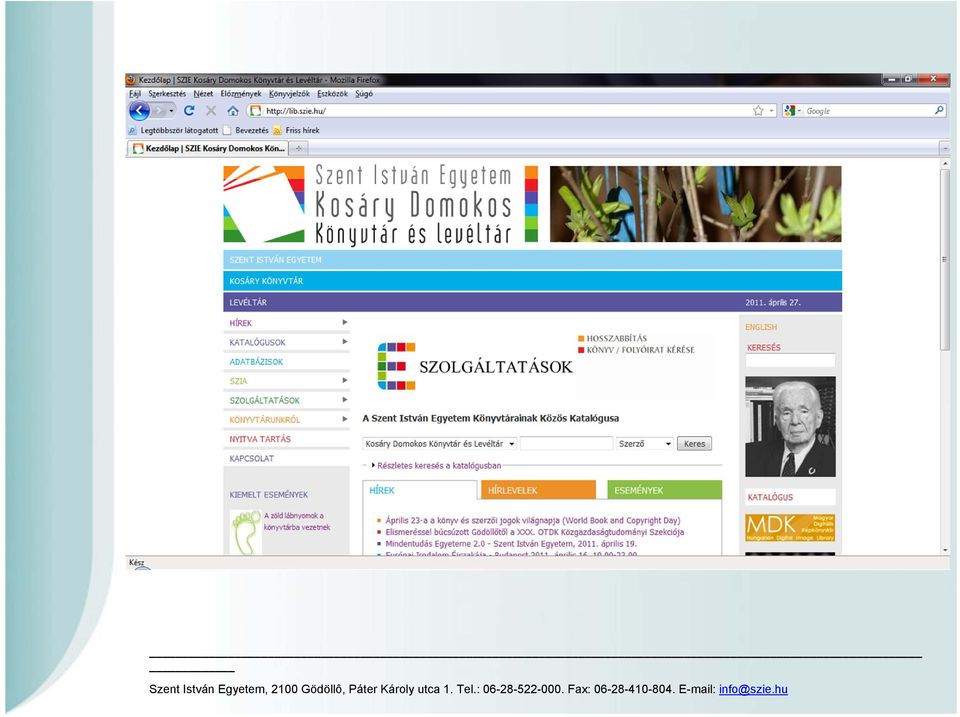Click the colorful E Szolgáltatások logo
Screen dimensions: 960x717
475,366
